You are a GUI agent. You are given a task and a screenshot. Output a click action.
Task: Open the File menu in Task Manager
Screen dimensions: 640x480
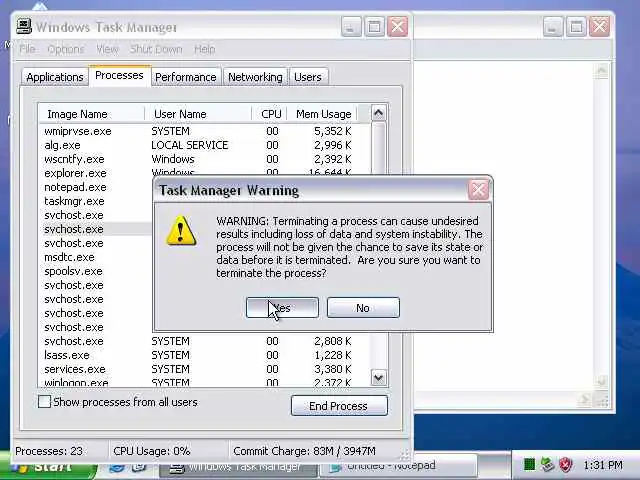[x=27, y=49]
